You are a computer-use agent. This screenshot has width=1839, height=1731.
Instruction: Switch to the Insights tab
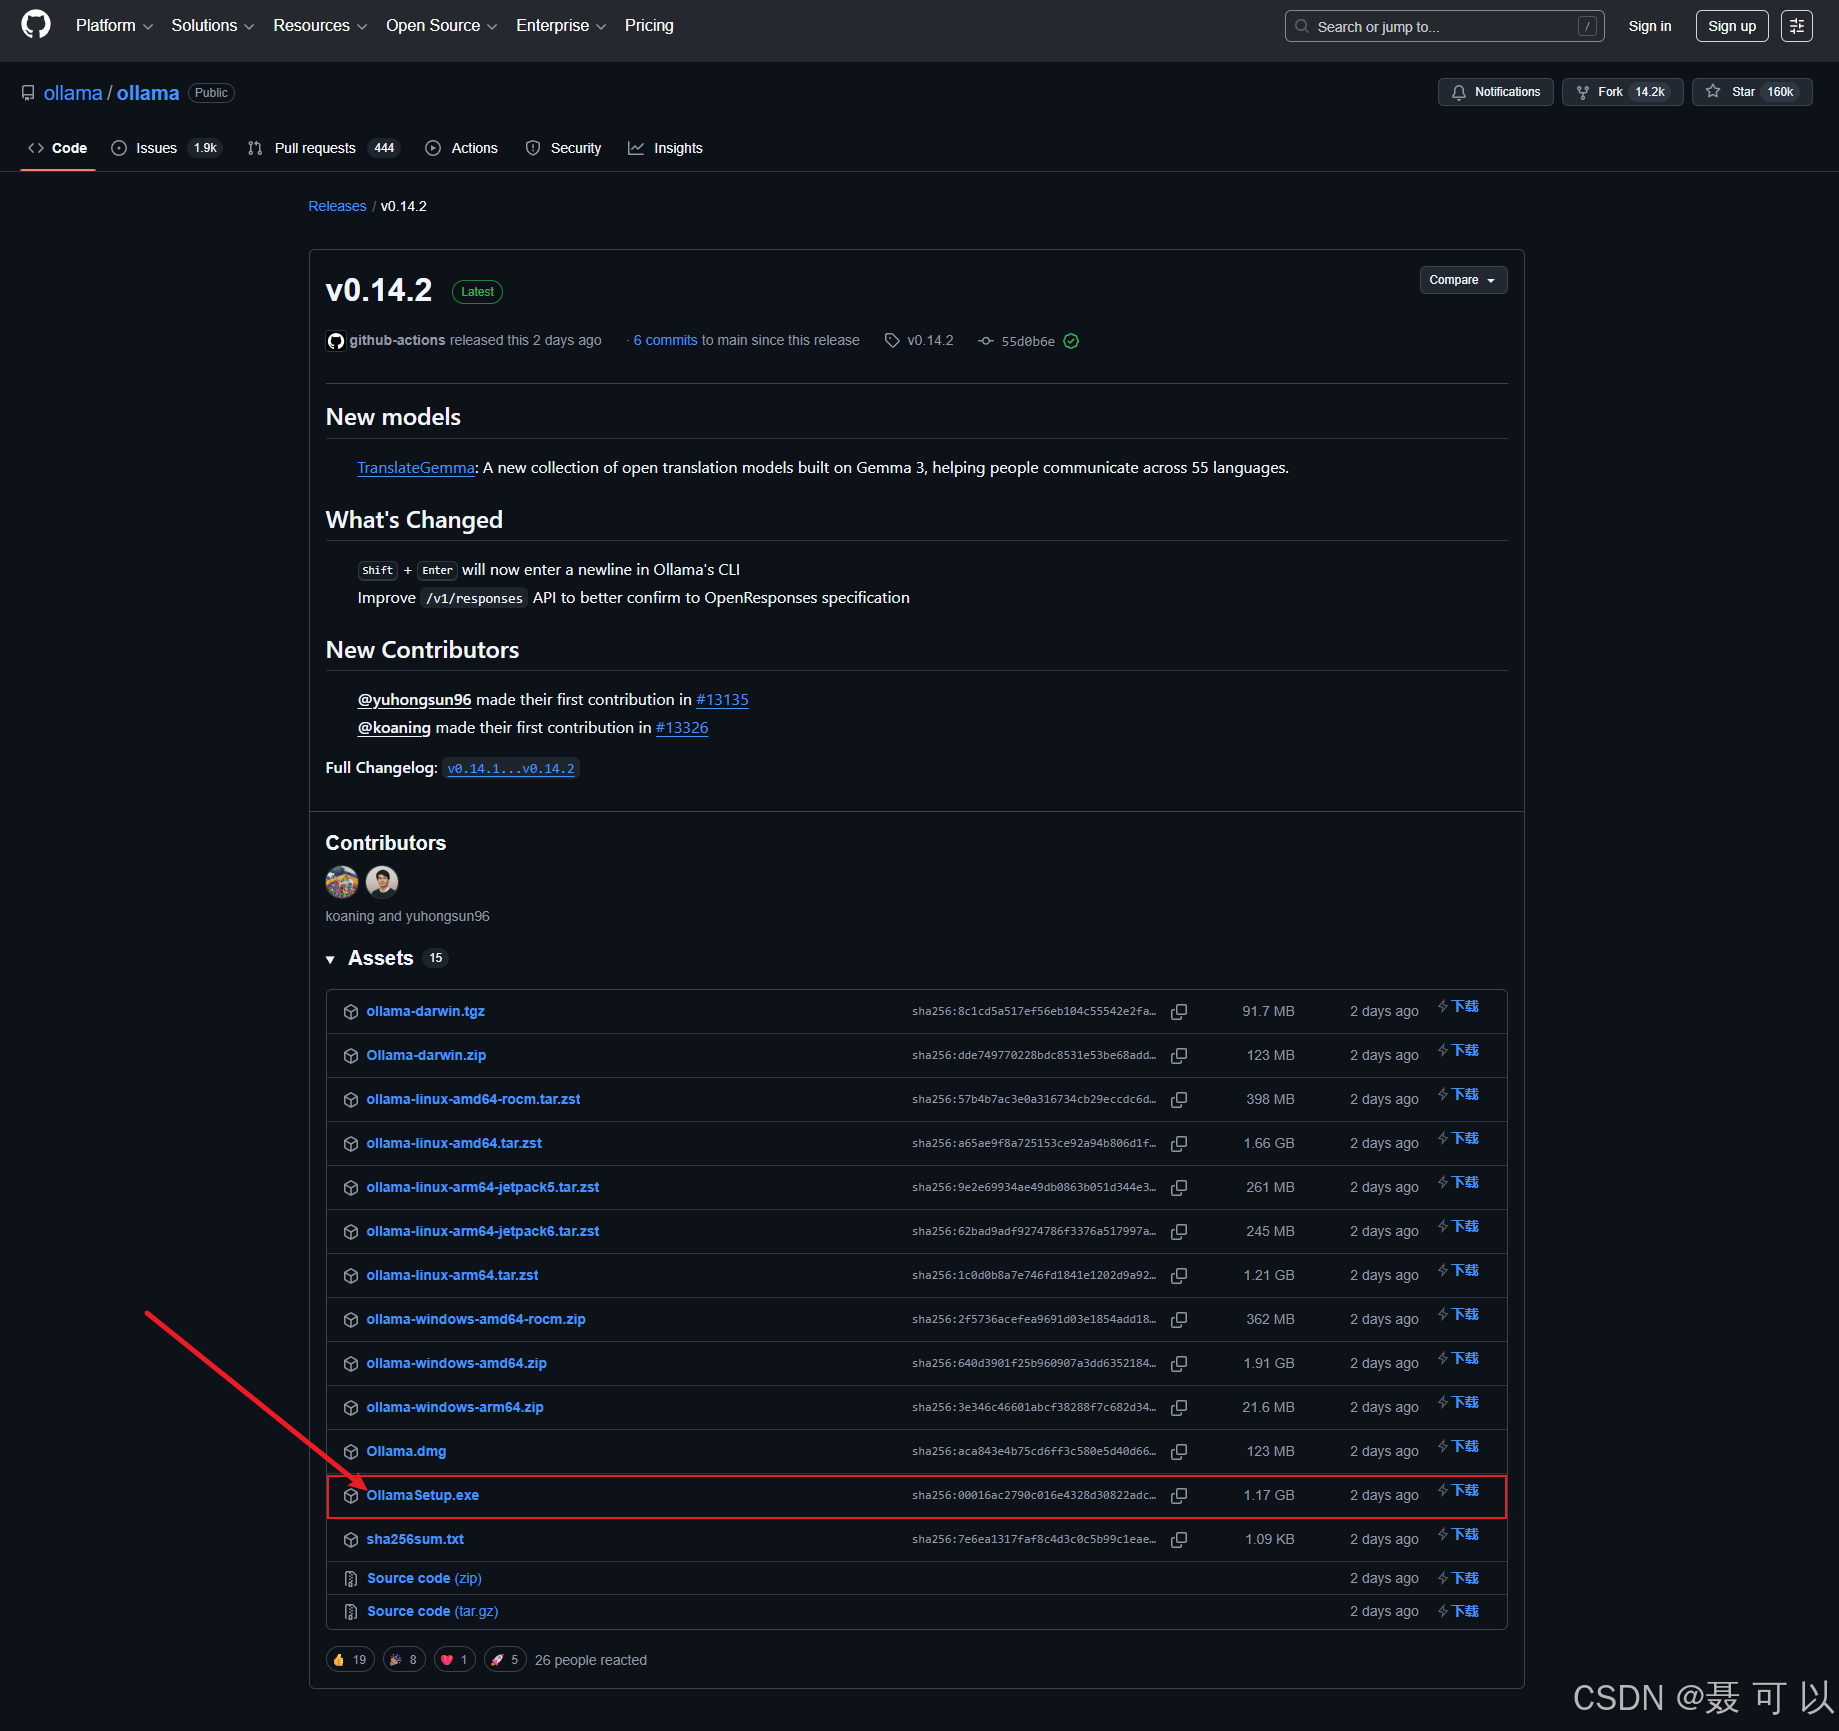point(665,148)
